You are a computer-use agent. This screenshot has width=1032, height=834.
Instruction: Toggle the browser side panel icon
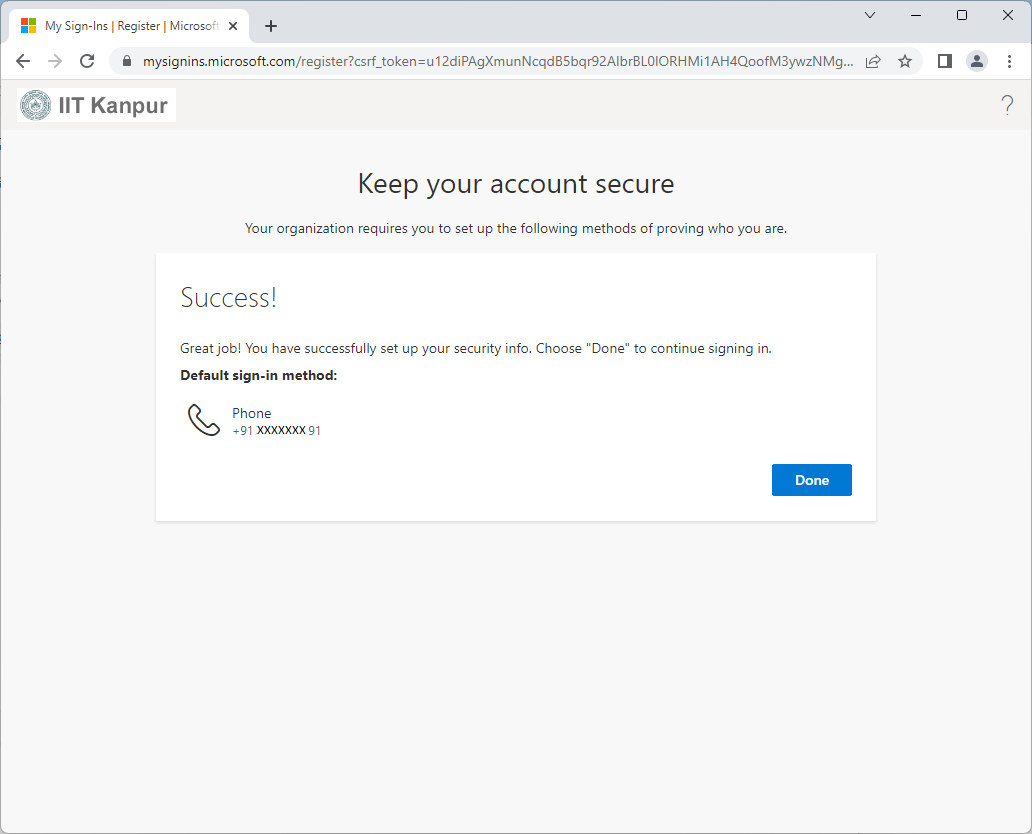click(944, 61)
